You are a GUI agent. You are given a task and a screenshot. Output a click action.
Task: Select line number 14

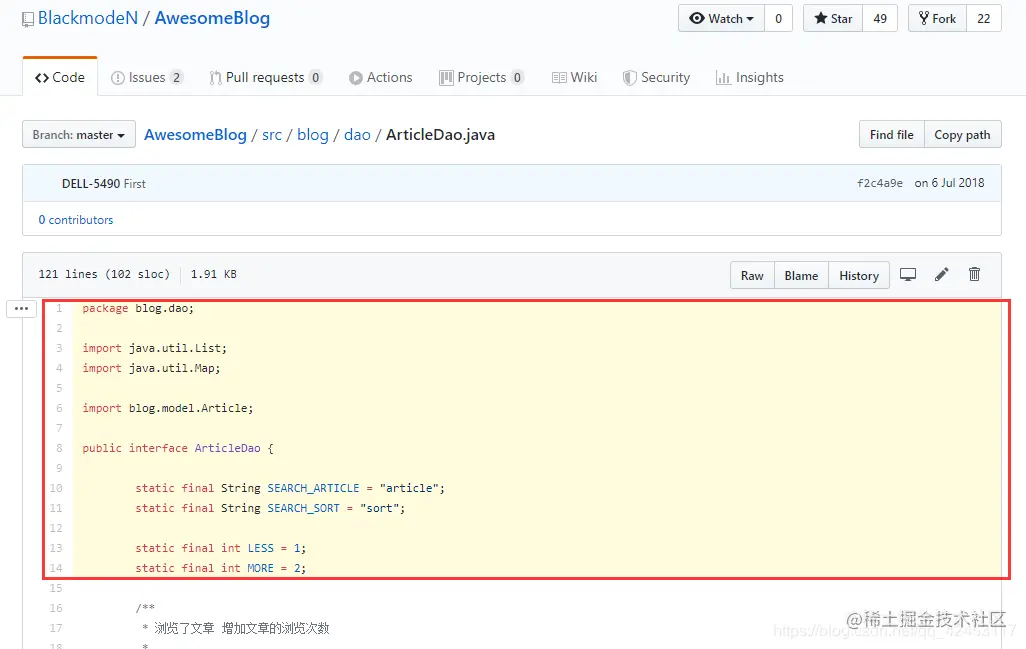click(x=56, y=568)
